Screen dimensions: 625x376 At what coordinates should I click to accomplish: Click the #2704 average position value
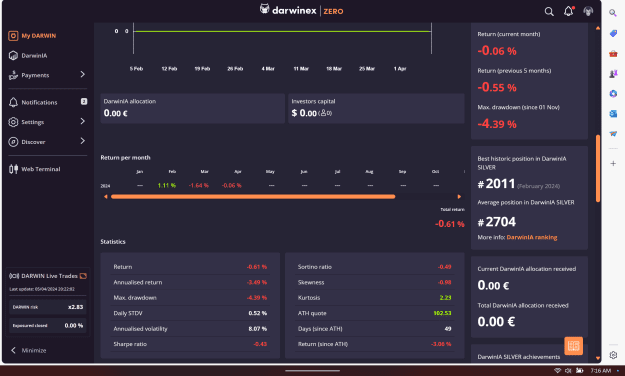497,222
